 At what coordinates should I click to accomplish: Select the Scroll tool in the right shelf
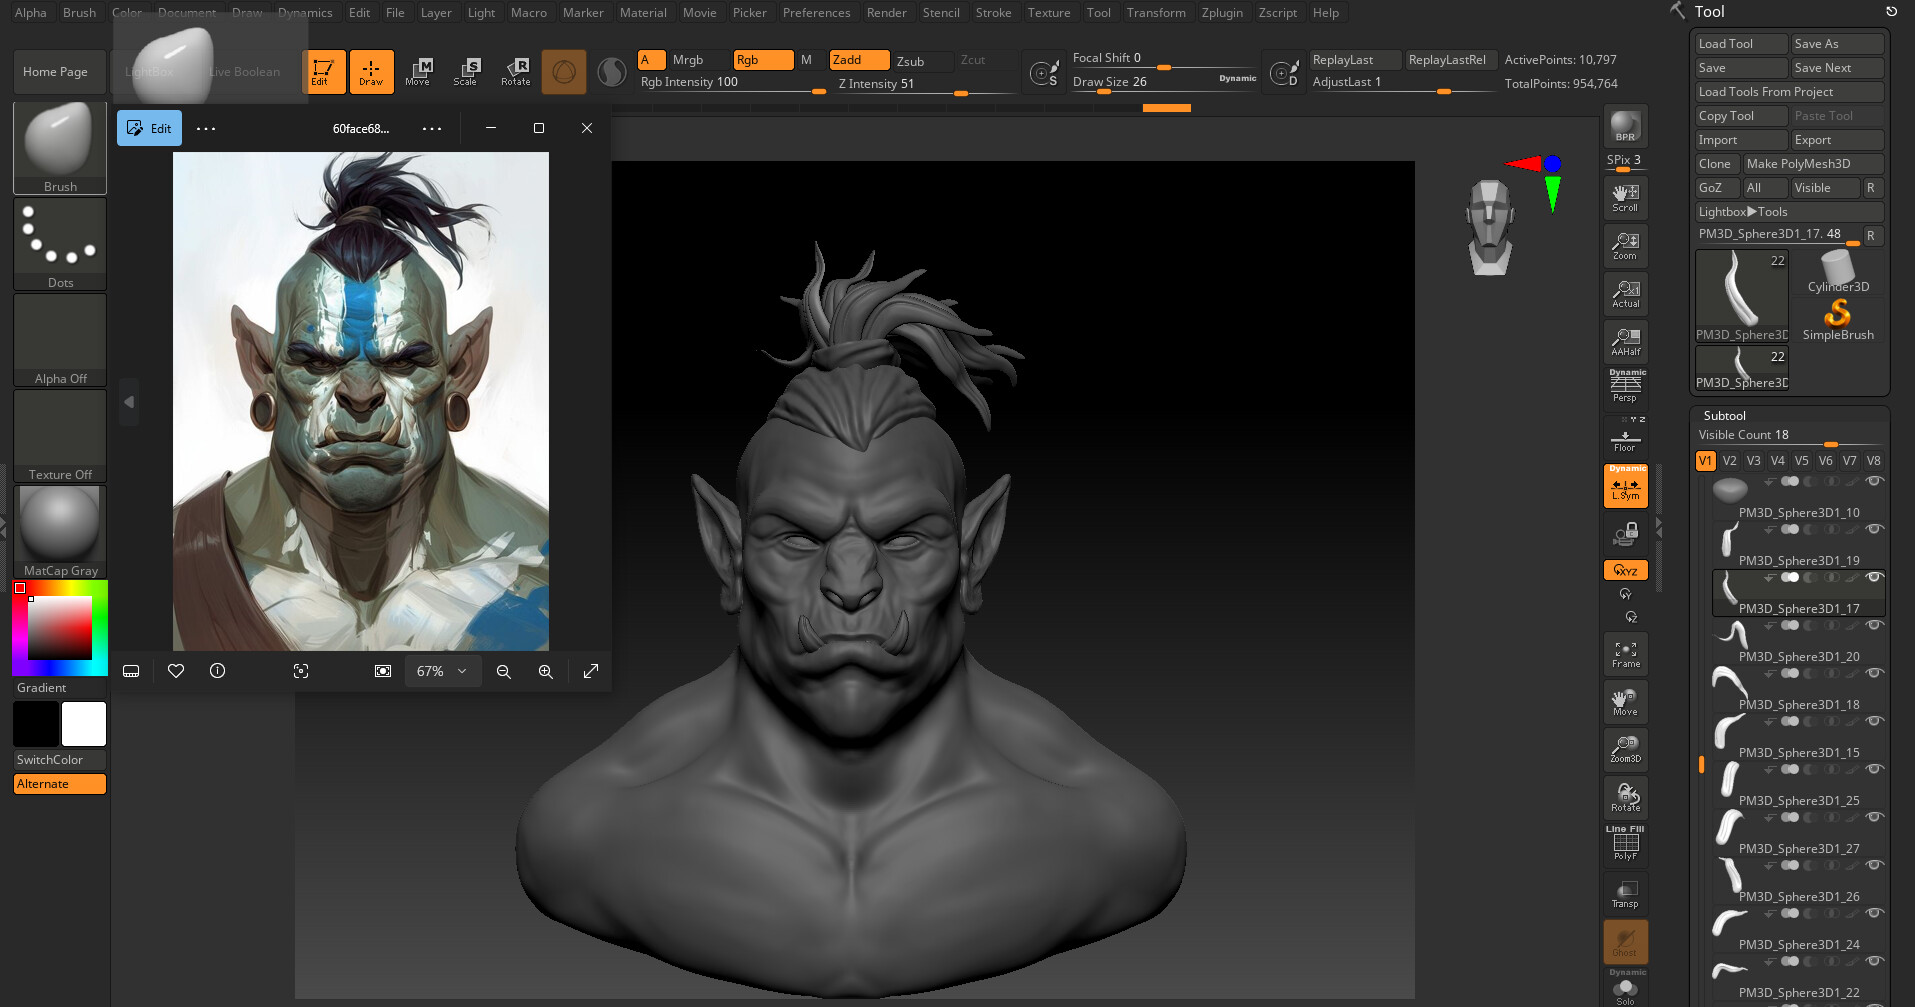coord(1624,197)
